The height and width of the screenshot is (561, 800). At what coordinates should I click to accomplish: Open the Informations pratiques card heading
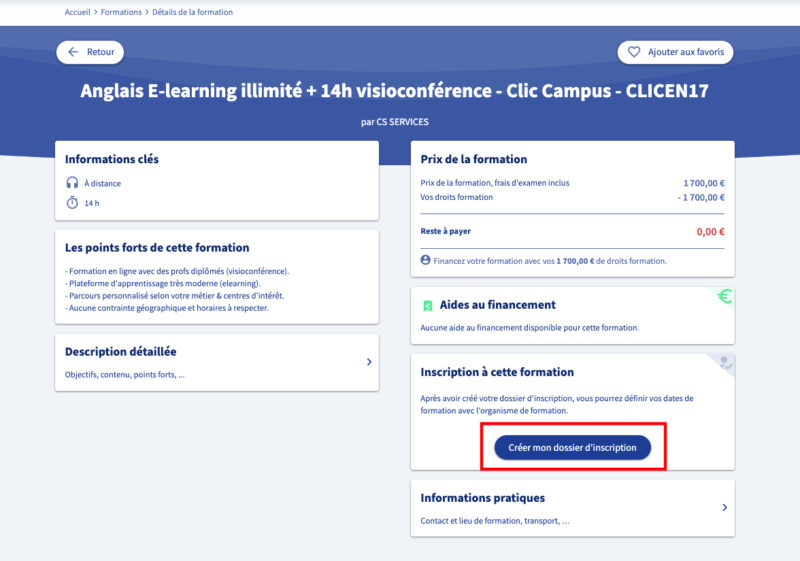(x=482, y=498)
